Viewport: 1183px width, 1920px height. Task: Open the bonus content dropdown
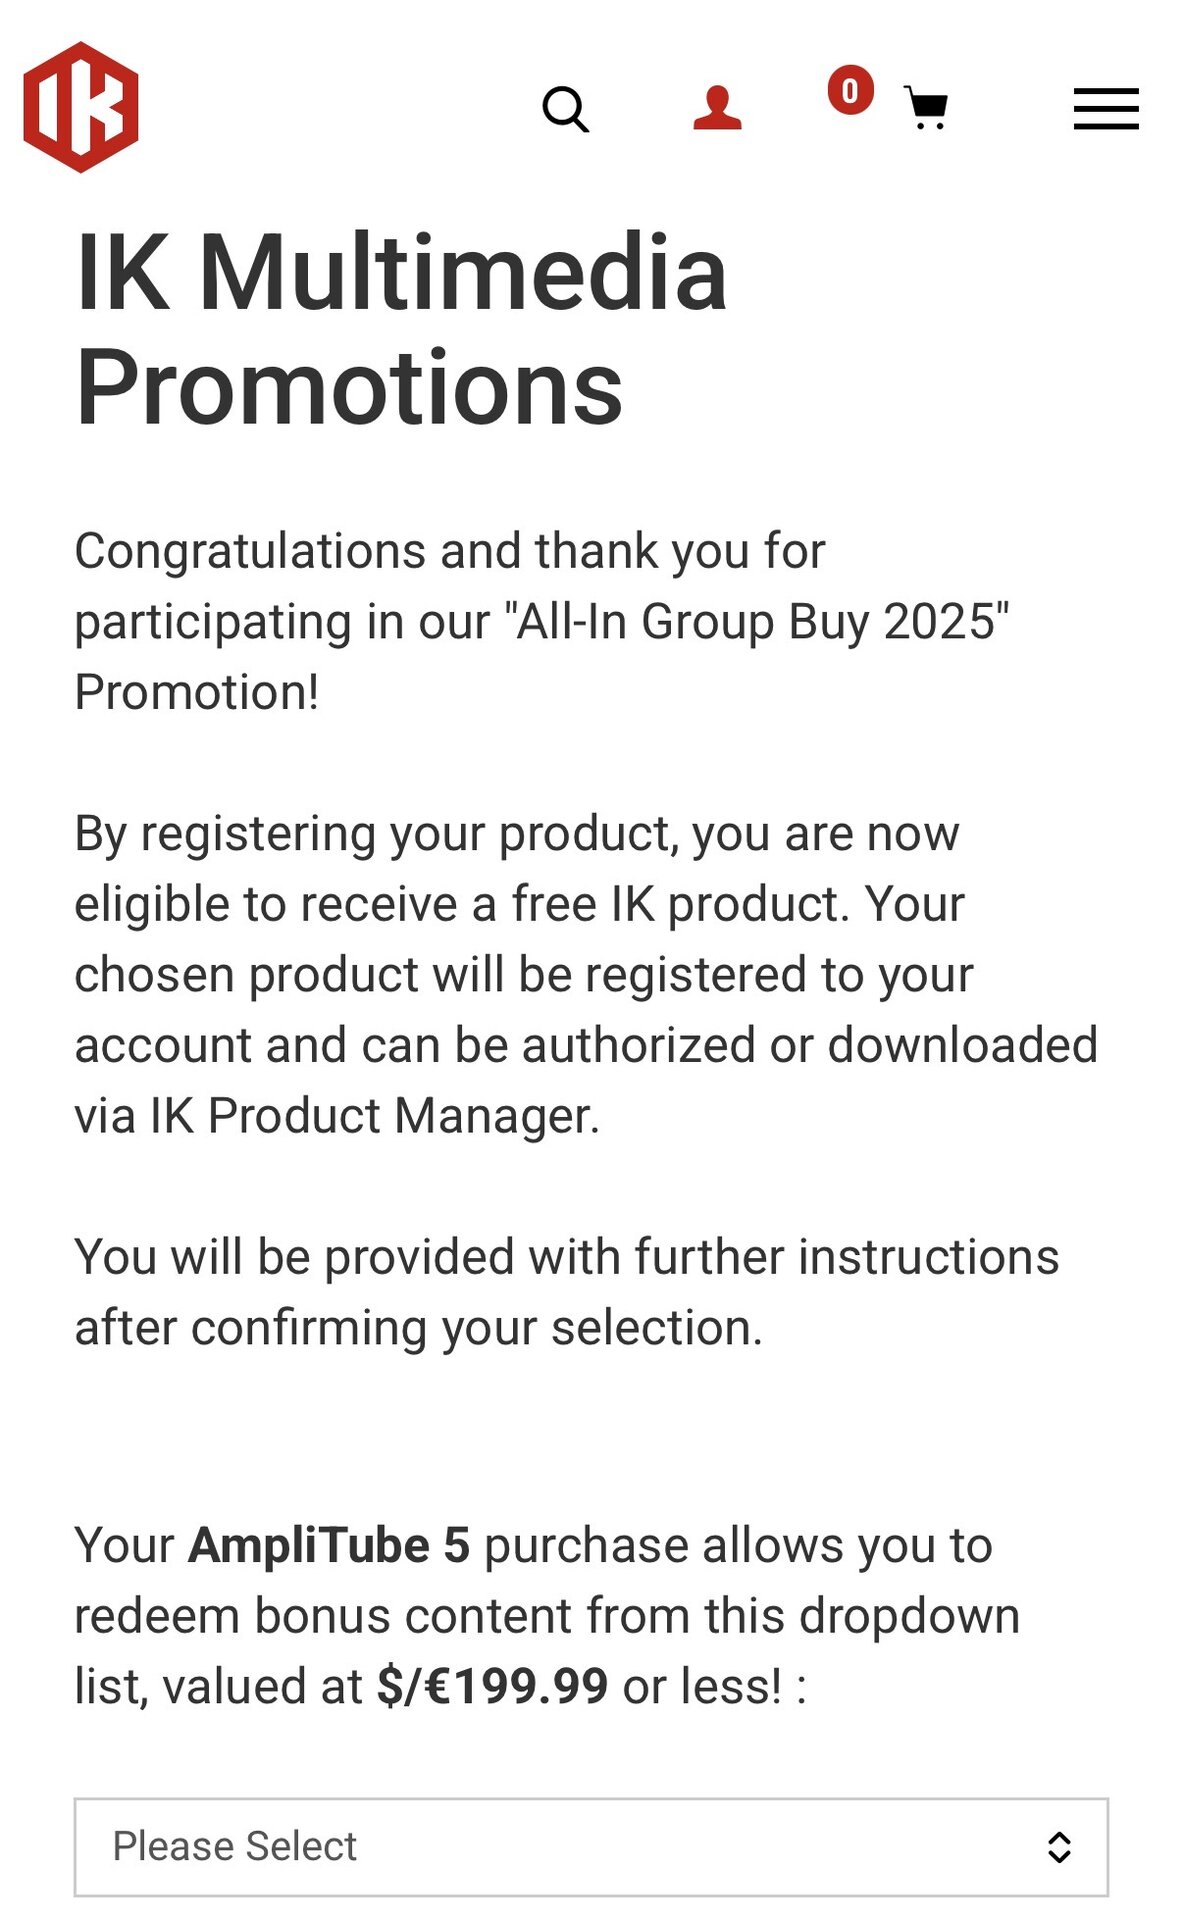click(x=590, y=1846)
